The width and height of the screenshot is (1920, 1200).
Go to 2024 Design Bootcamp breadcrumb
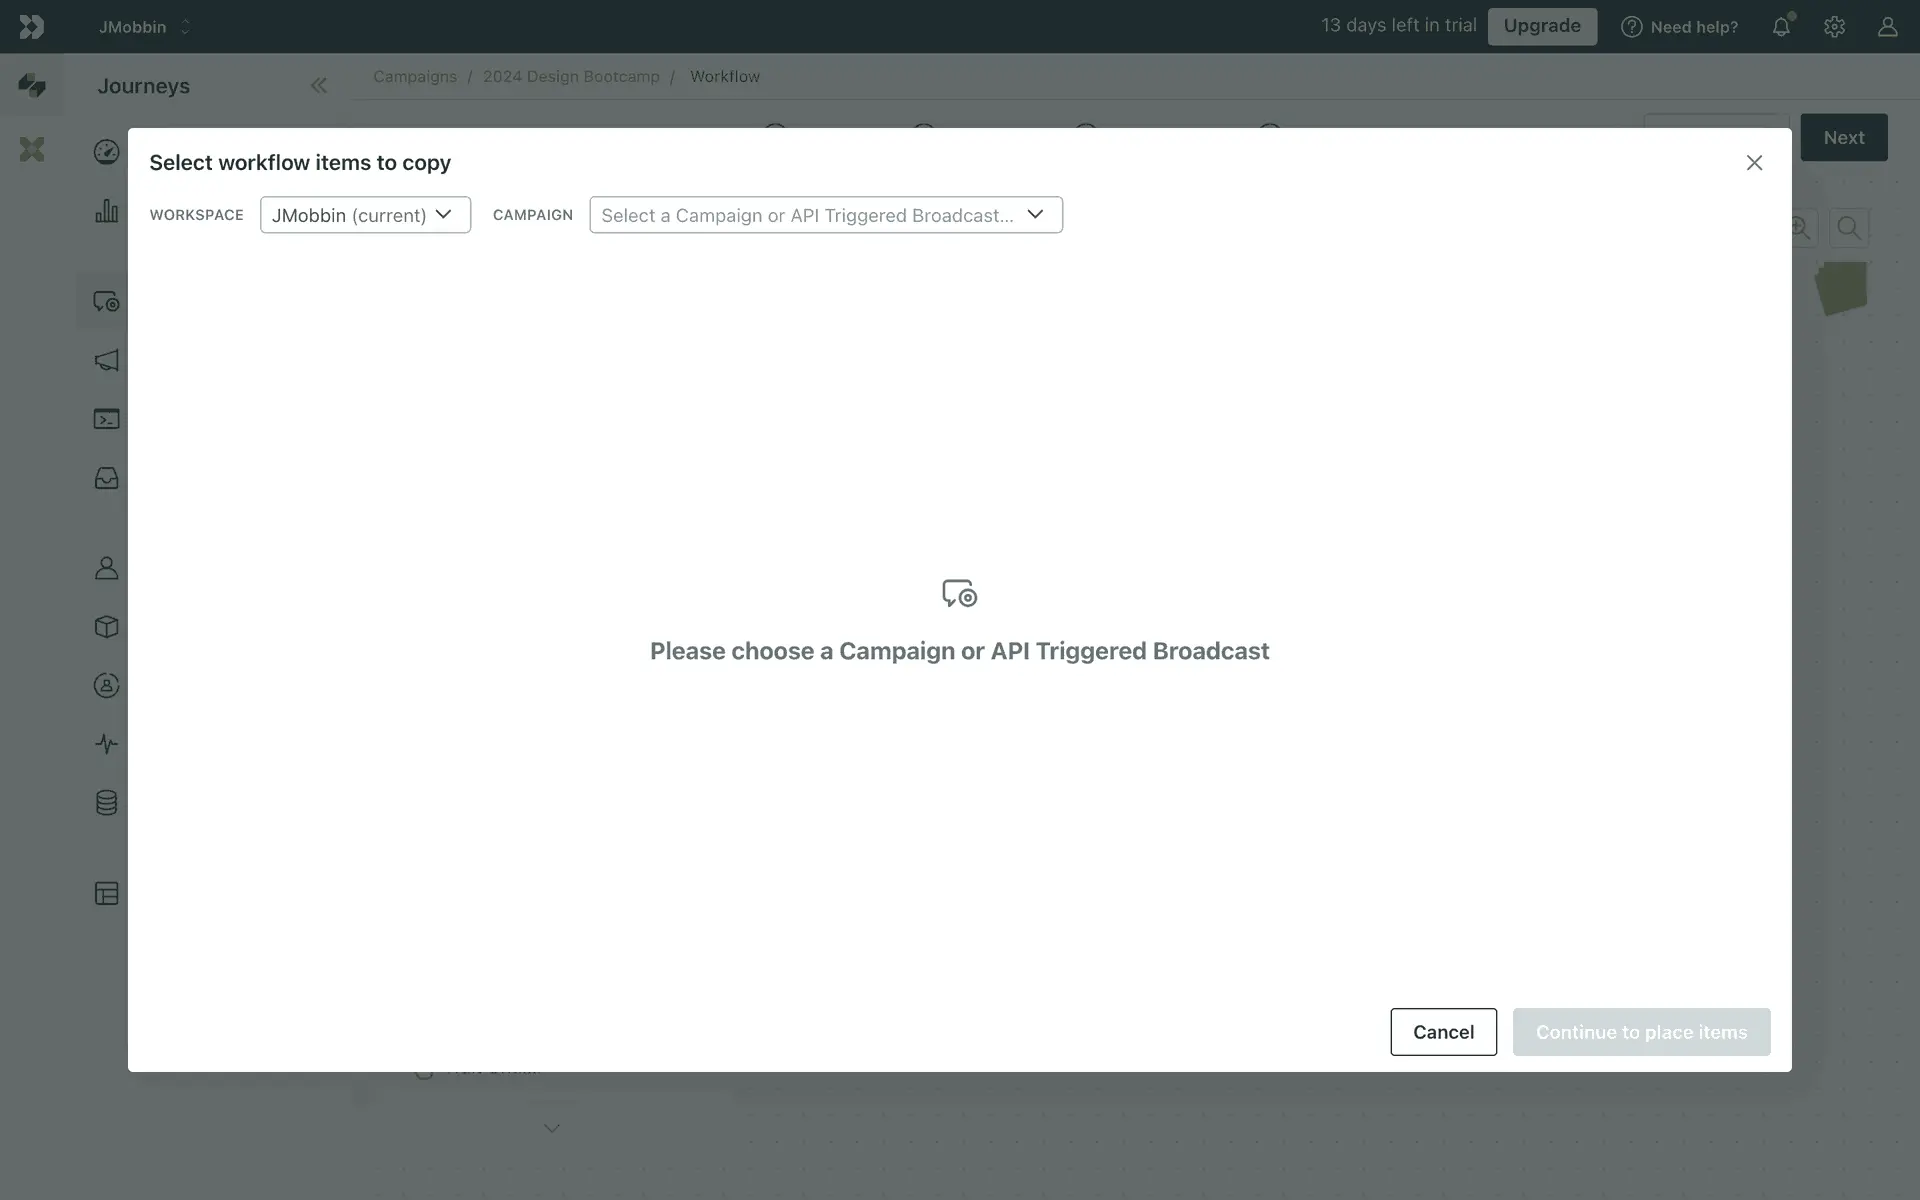coord(571,77)
